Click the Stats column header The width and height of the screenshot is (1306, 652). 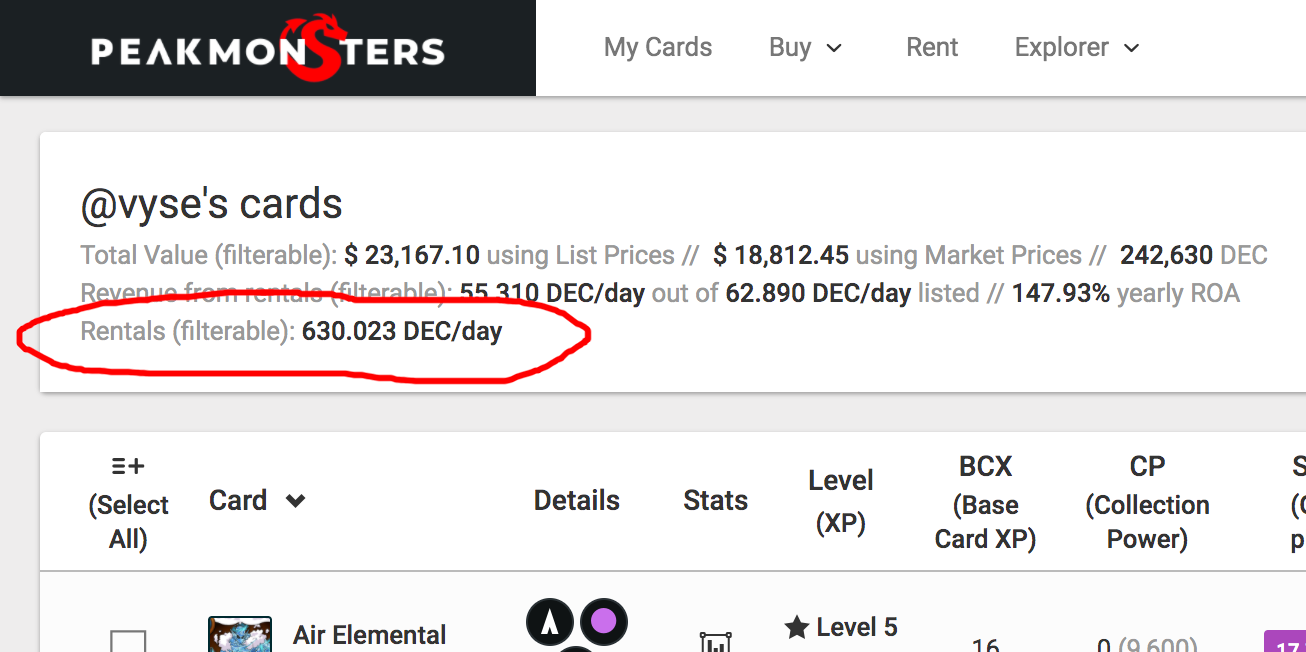coord(716,500)
